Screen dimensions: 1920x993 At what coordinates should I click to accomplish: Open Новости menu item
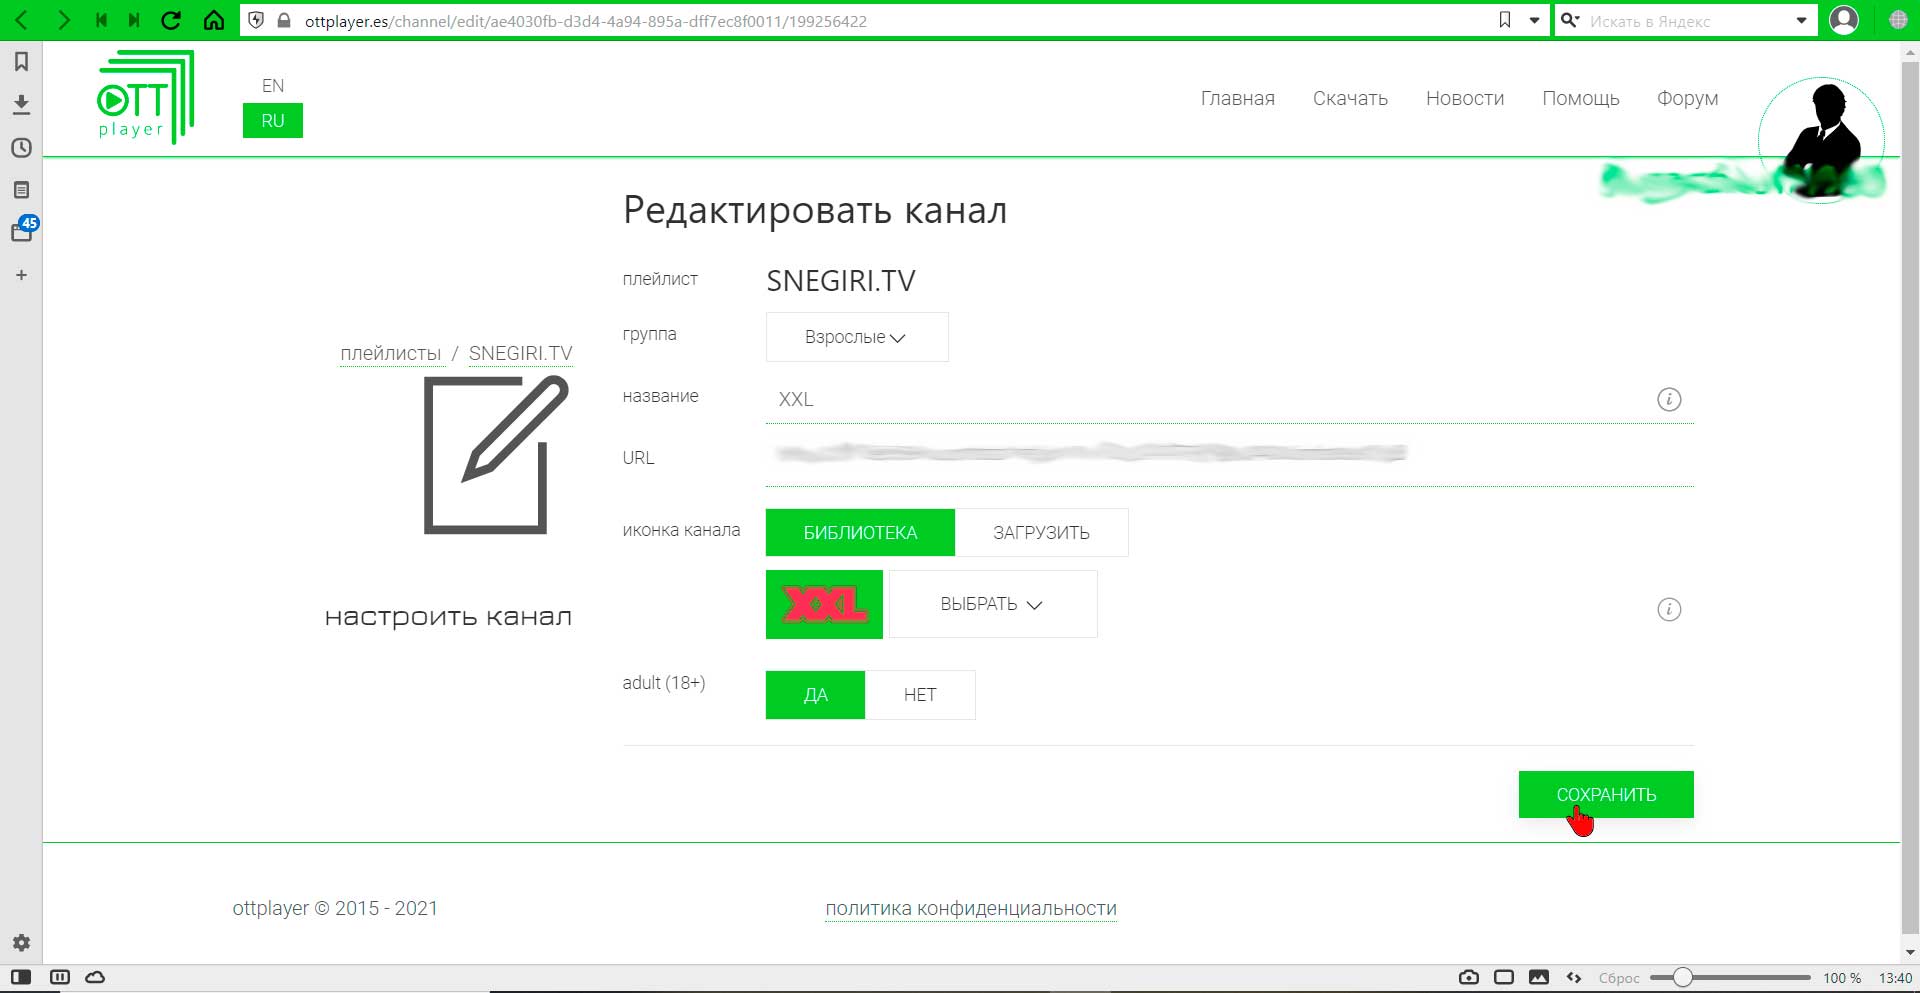(1464, 98)
